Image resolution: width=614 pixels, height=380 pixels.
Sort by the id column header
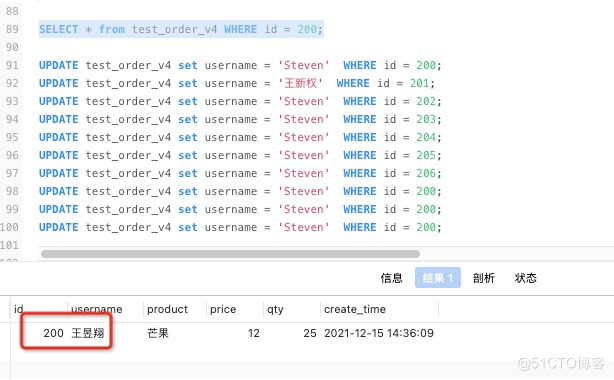click(x=18, y=309)
